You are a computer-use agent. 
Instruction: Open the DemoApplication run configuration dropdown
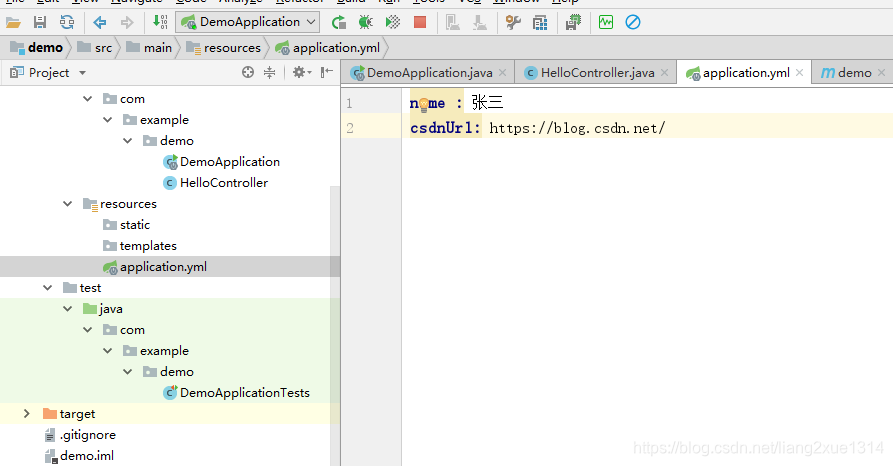coord(248,22)
